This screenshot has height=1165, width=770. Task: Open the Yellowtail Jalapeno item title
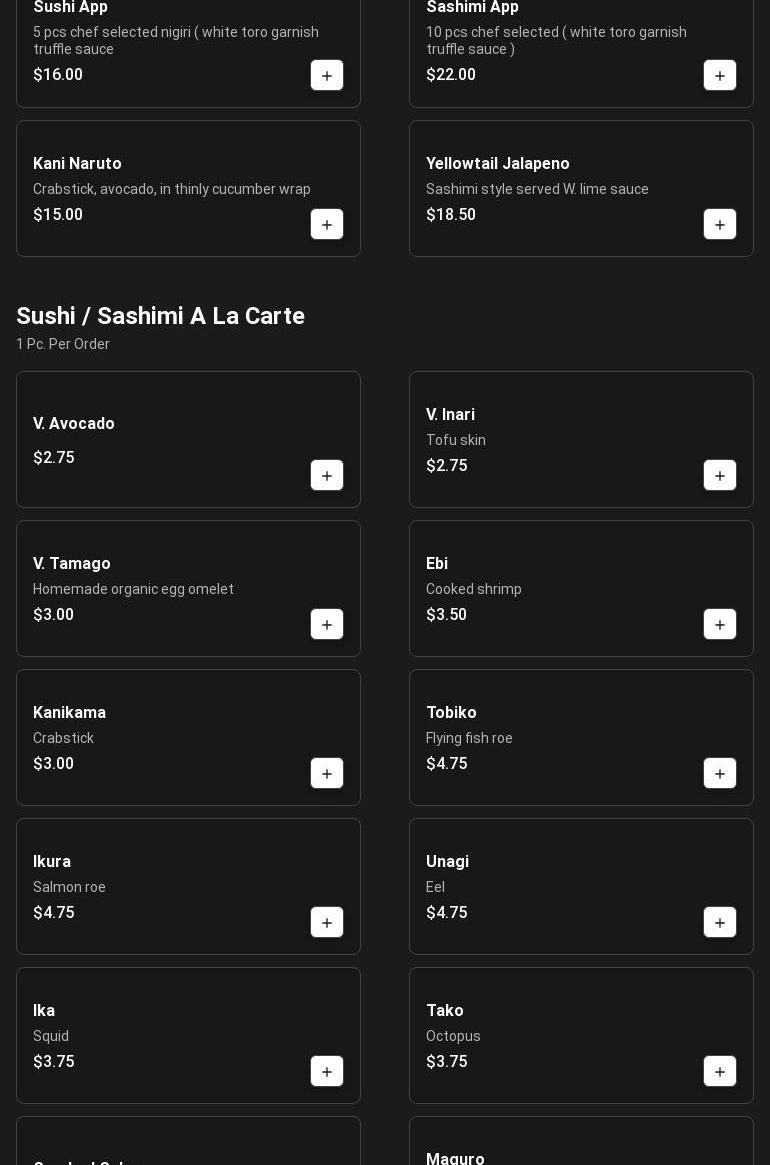tap(497, 164)
